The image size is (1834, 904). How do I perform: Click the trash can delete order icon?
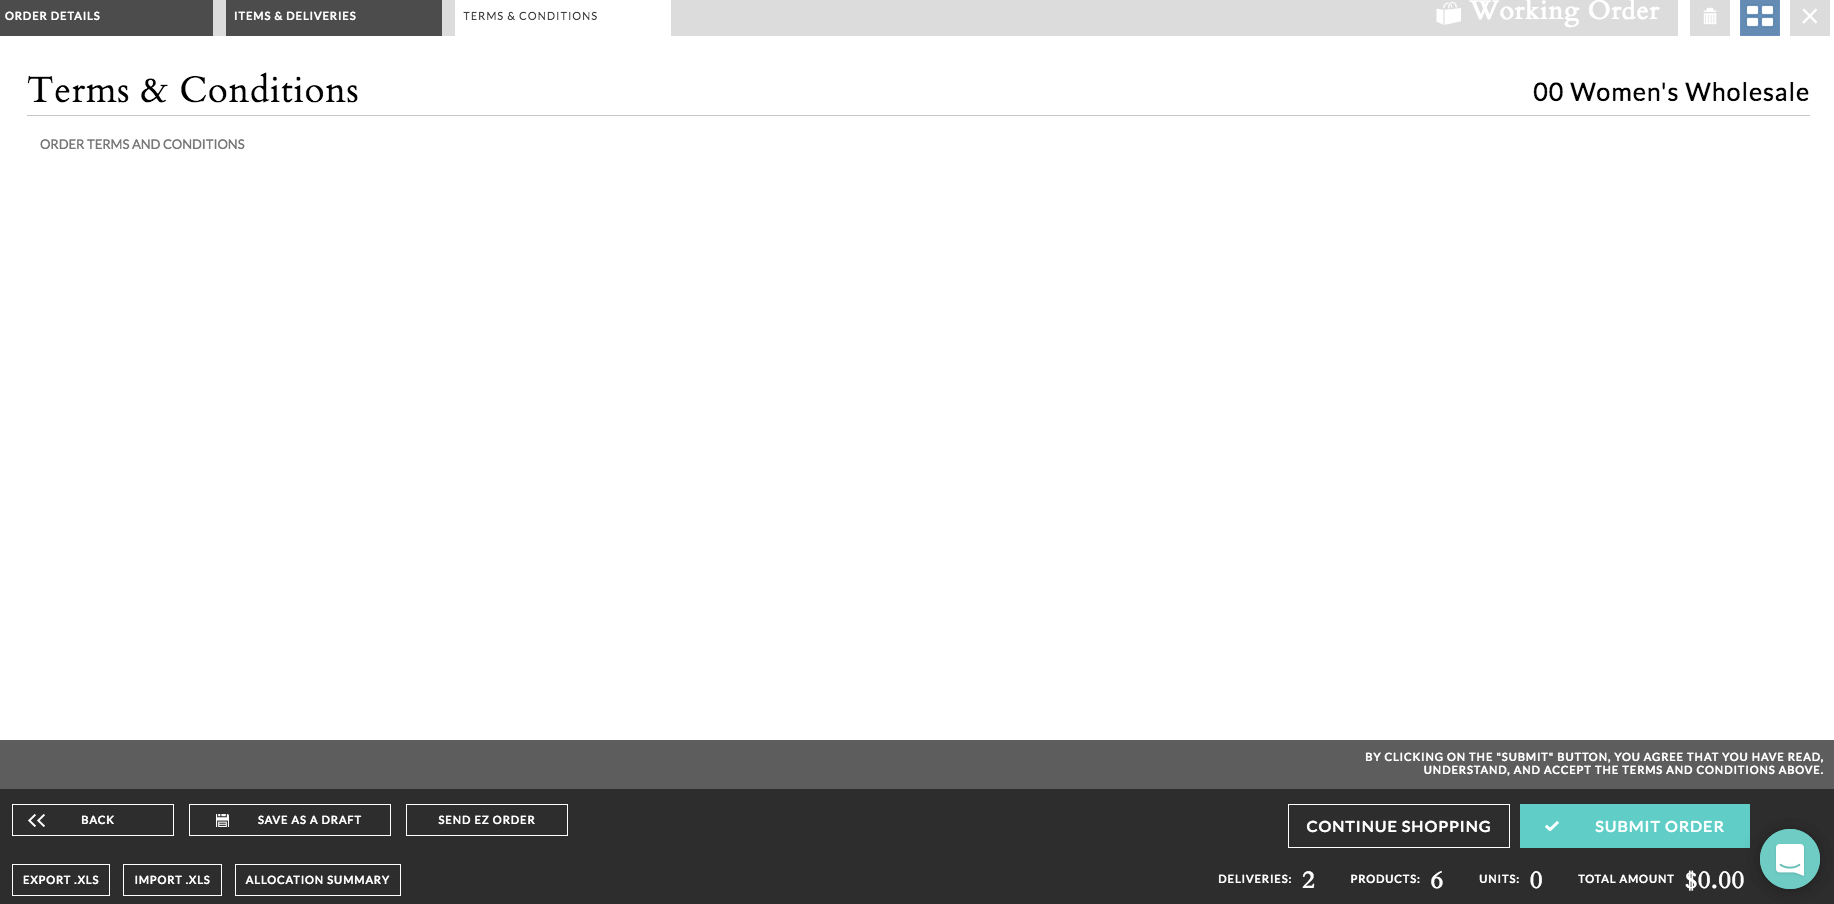(x=1710, y=17)
